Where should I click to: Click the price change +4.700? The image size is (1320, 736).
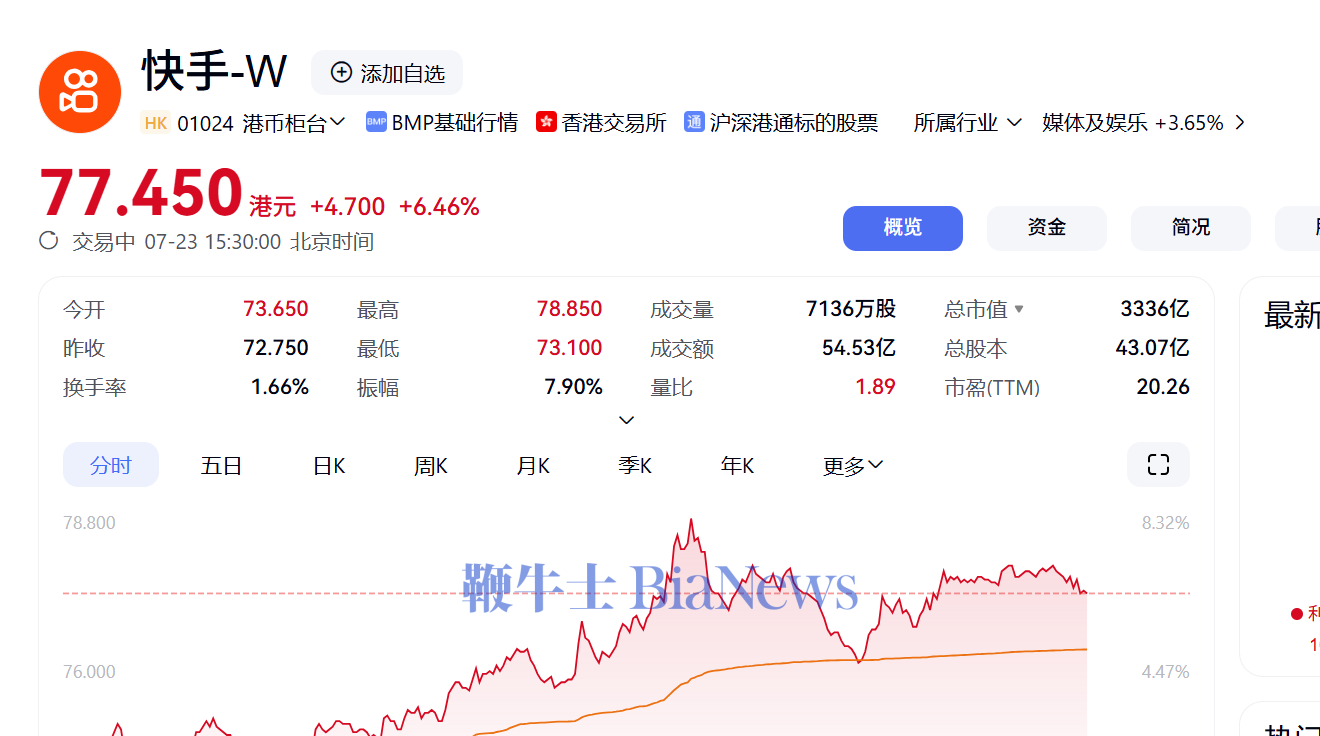(347, 207)
